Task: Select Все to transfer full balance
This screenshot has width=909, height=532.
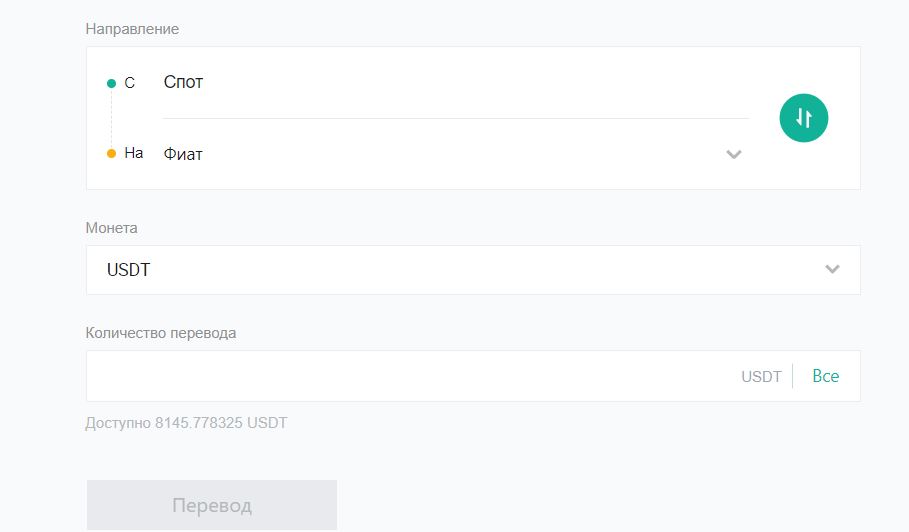Action: coord(826,376)
